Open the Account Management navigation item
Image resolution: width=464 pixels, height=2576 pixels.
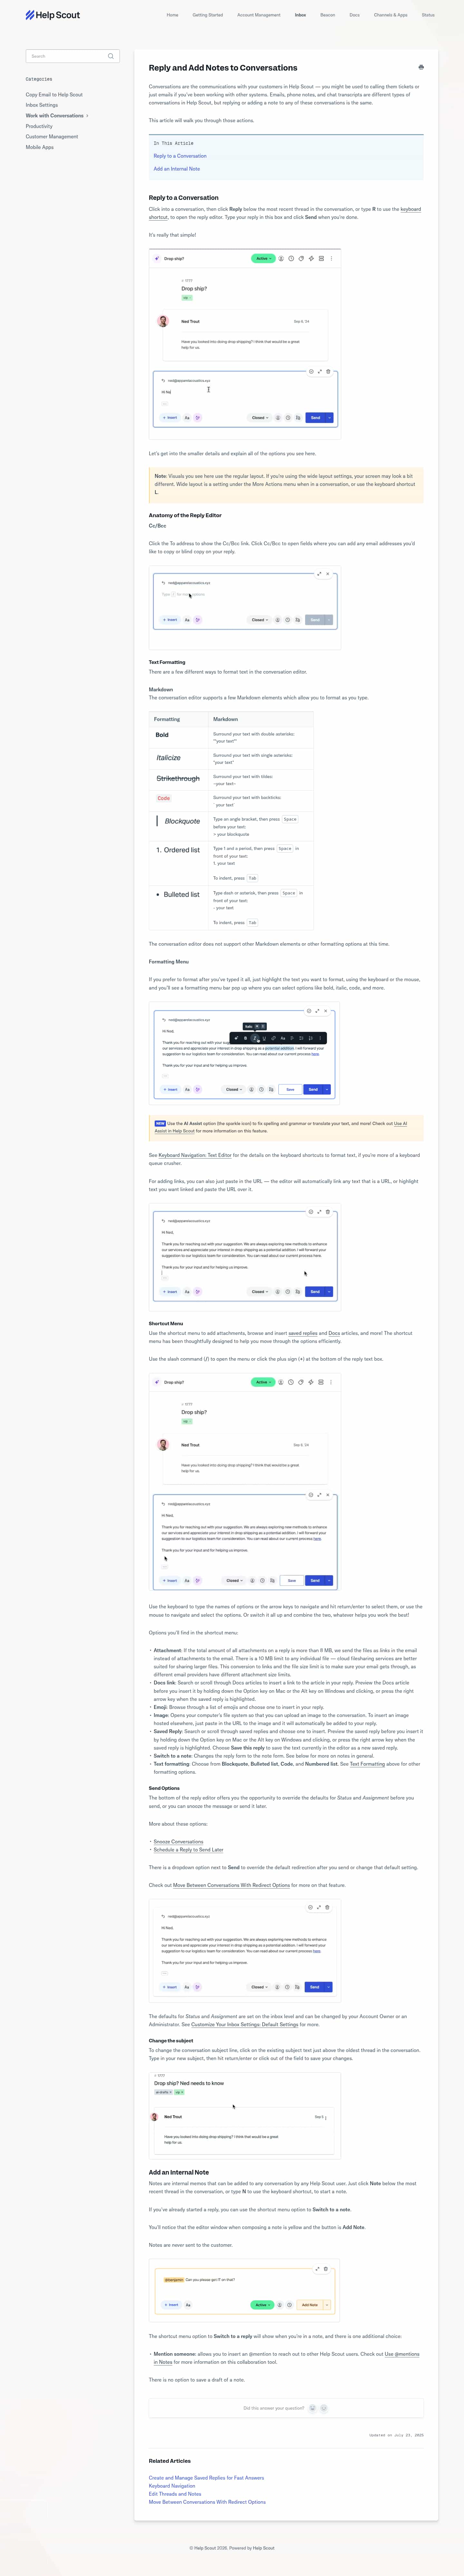tap(259, 15)
